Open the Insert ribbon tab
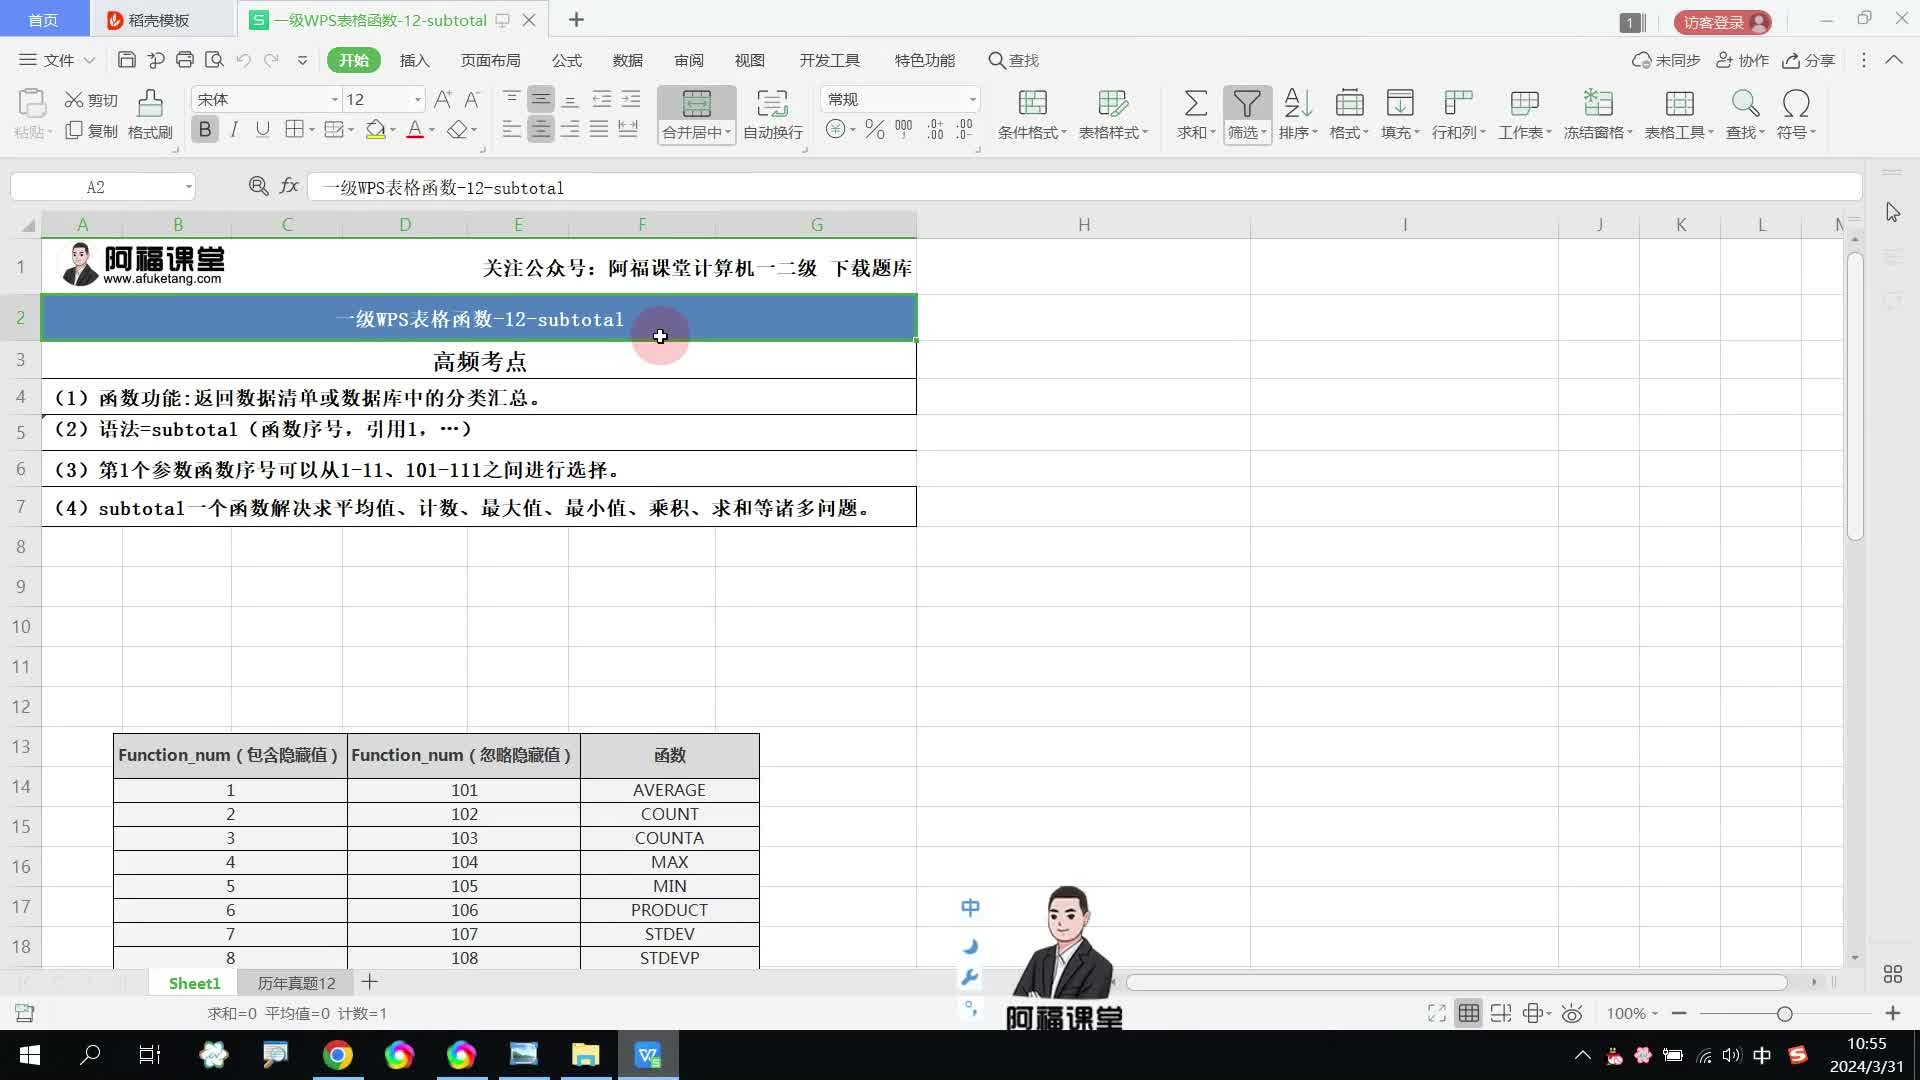The image size is (1920, 1080). pyautogui.click(x=414, y=60)
